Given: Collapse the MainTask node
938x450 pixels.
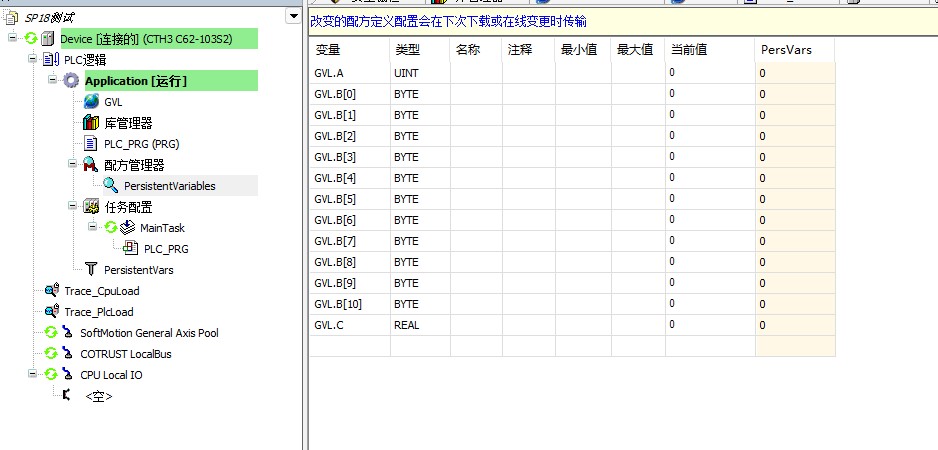Looking at the screenshot, I should tap(92, 226).
